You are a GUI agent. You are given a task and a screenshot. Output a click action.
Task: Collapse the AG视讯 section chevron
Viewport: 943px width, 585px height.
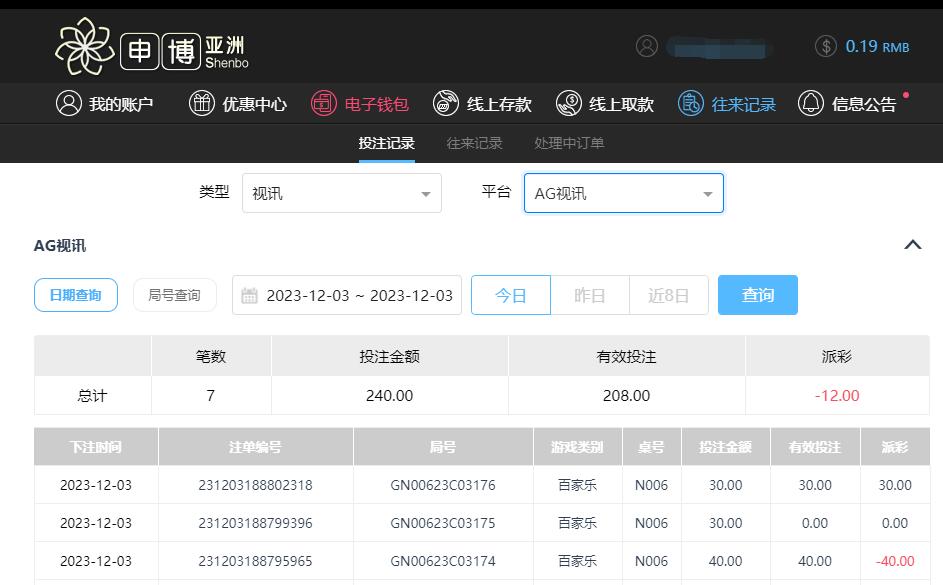click(912, 245)
